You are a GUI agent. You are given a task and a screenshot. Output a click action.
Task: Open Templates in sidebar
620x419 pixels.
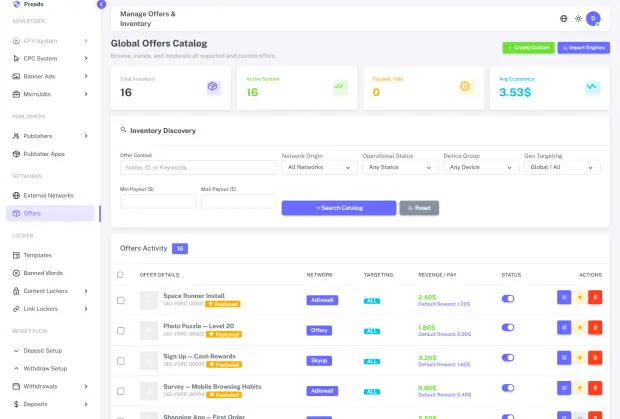tap(50, 255)
